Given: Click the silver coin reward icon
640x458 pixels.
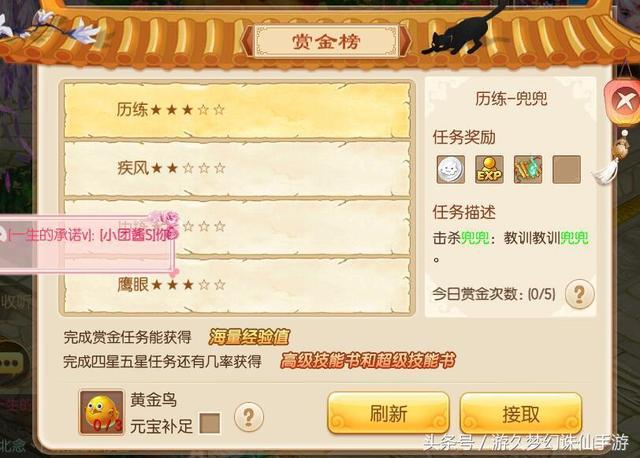Looking at the screenshot, I should point(451,169).
